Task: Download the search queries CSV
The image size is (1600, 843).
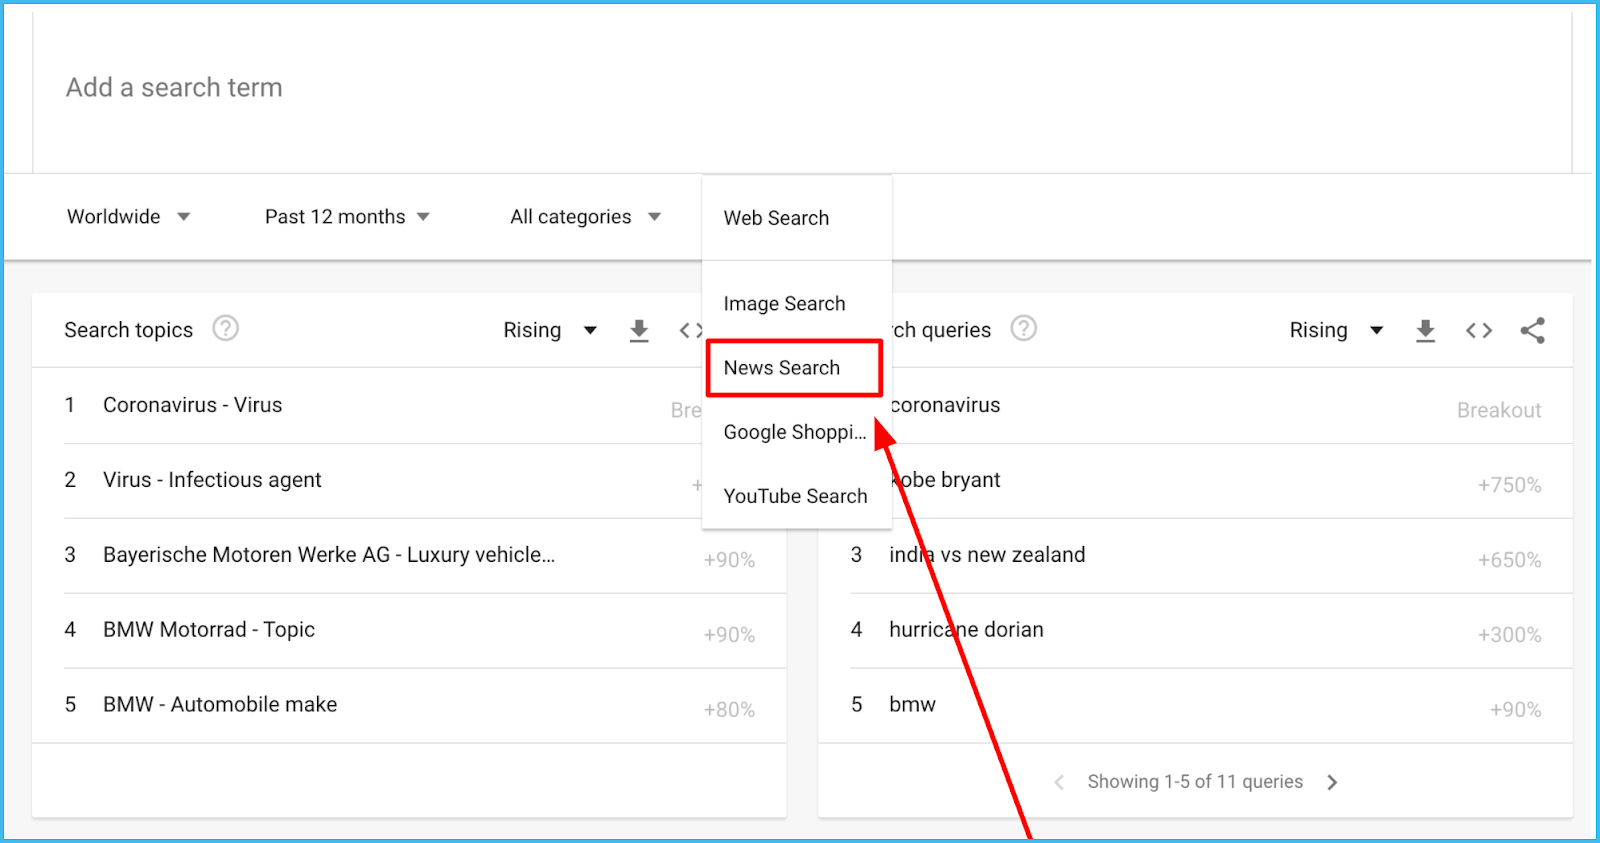Action: coord(1425,330)
